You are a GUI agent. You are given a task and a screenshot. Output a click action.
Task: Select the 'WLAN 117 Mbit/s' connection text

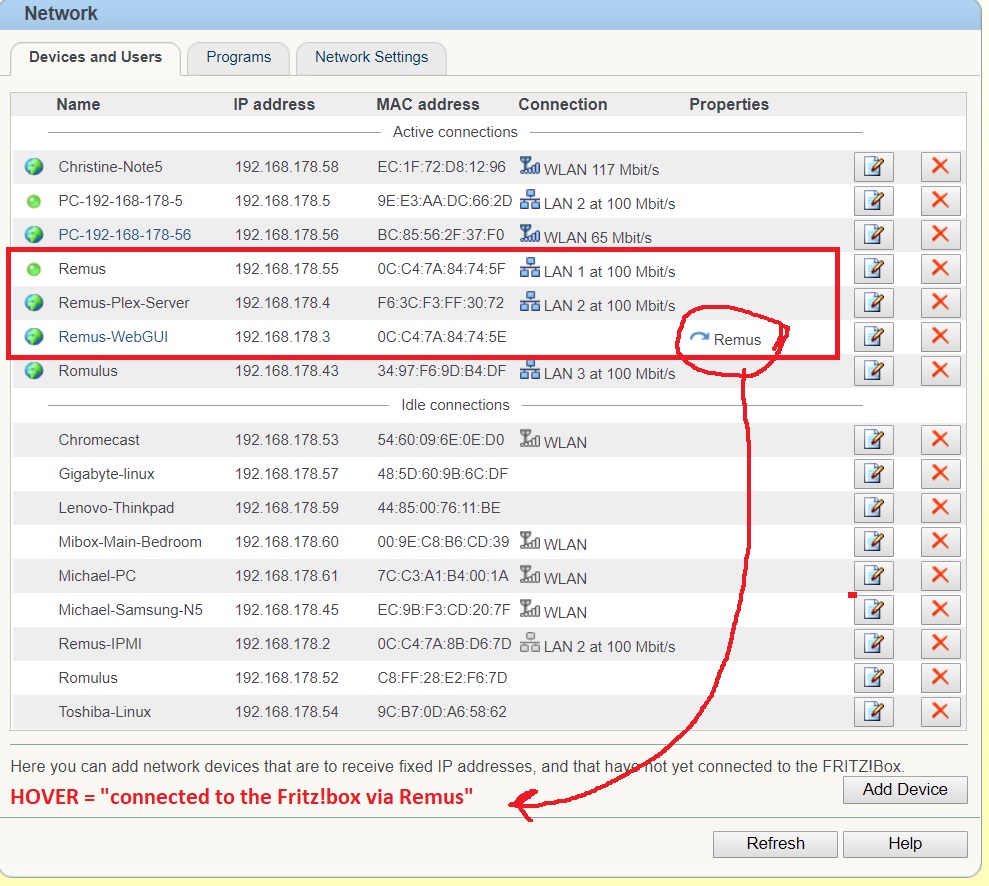coord(601,170)
